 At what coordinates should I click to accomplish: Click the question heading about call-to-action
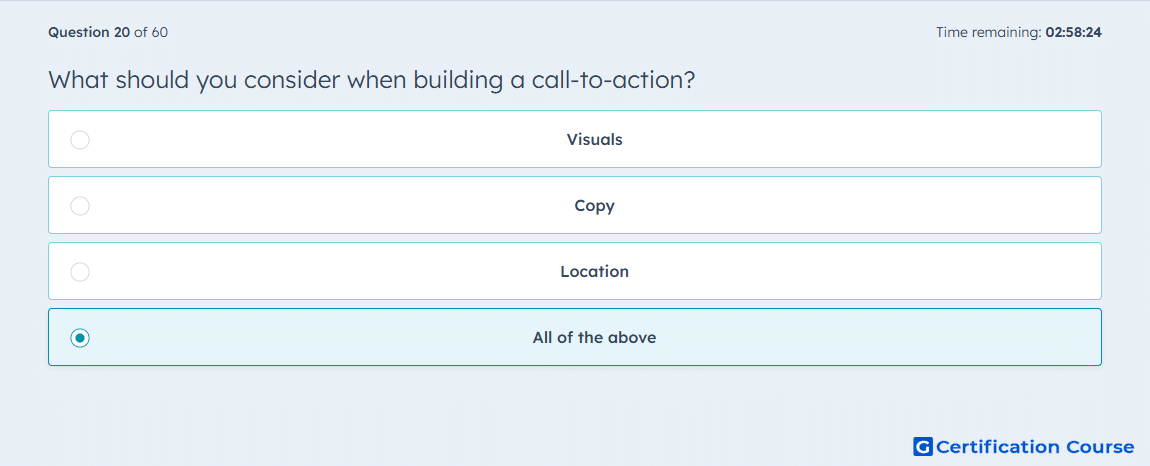371,80
